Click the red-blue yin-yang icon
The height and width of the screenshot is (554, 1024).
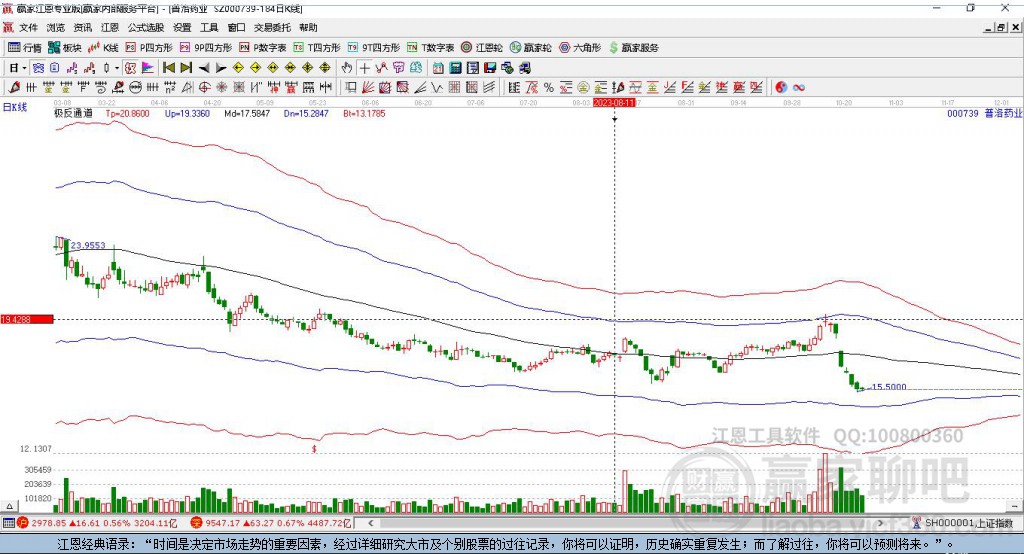[x=781, y=88]
